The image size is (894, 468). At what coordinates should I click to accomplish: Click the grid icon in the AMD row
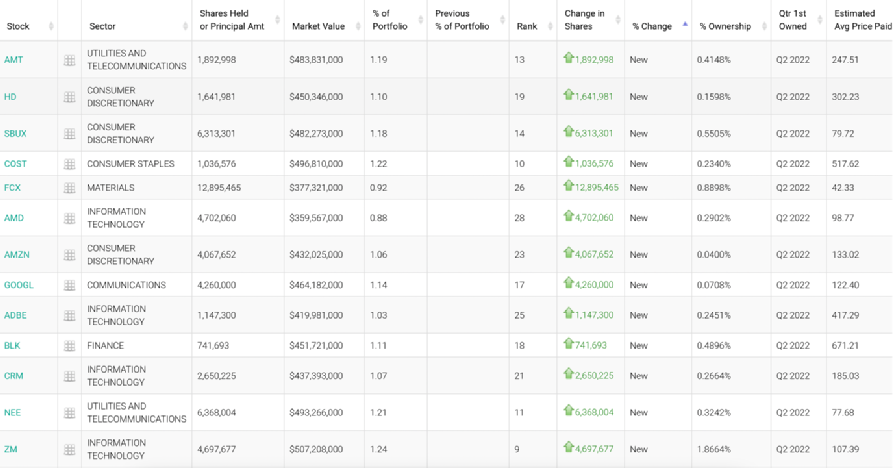[x=69, y=218]
